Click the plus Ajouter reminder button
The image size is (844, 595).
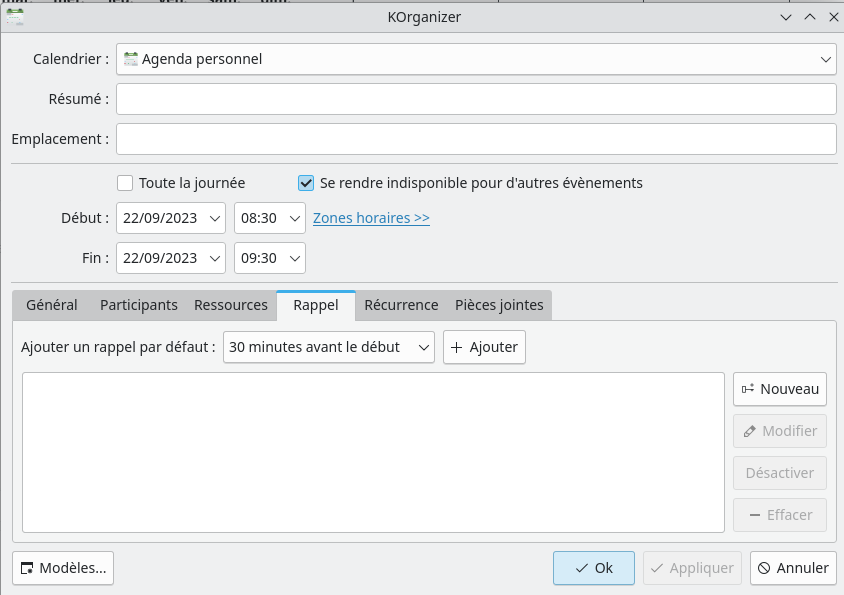point(484,347)
